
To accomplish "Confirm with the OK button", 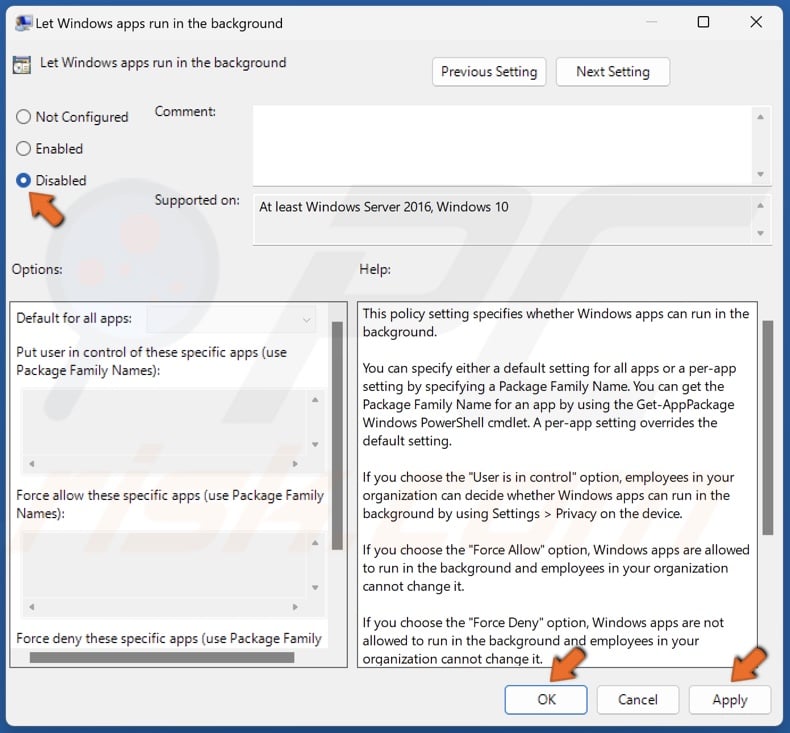I will tap(546, 699).
